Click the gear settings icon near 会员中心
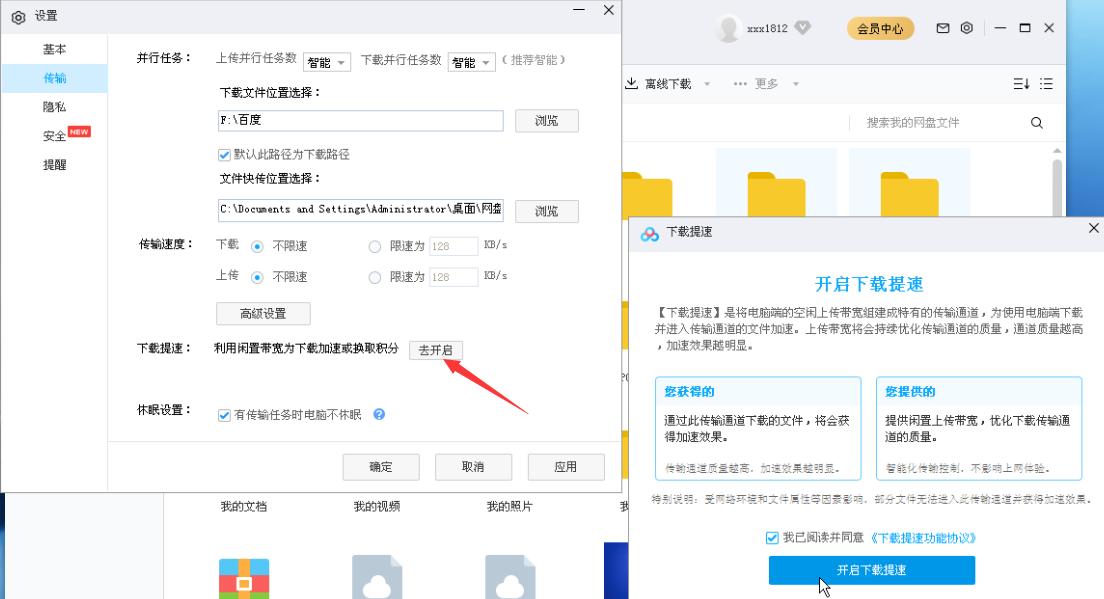 click(x=965, y=29)
